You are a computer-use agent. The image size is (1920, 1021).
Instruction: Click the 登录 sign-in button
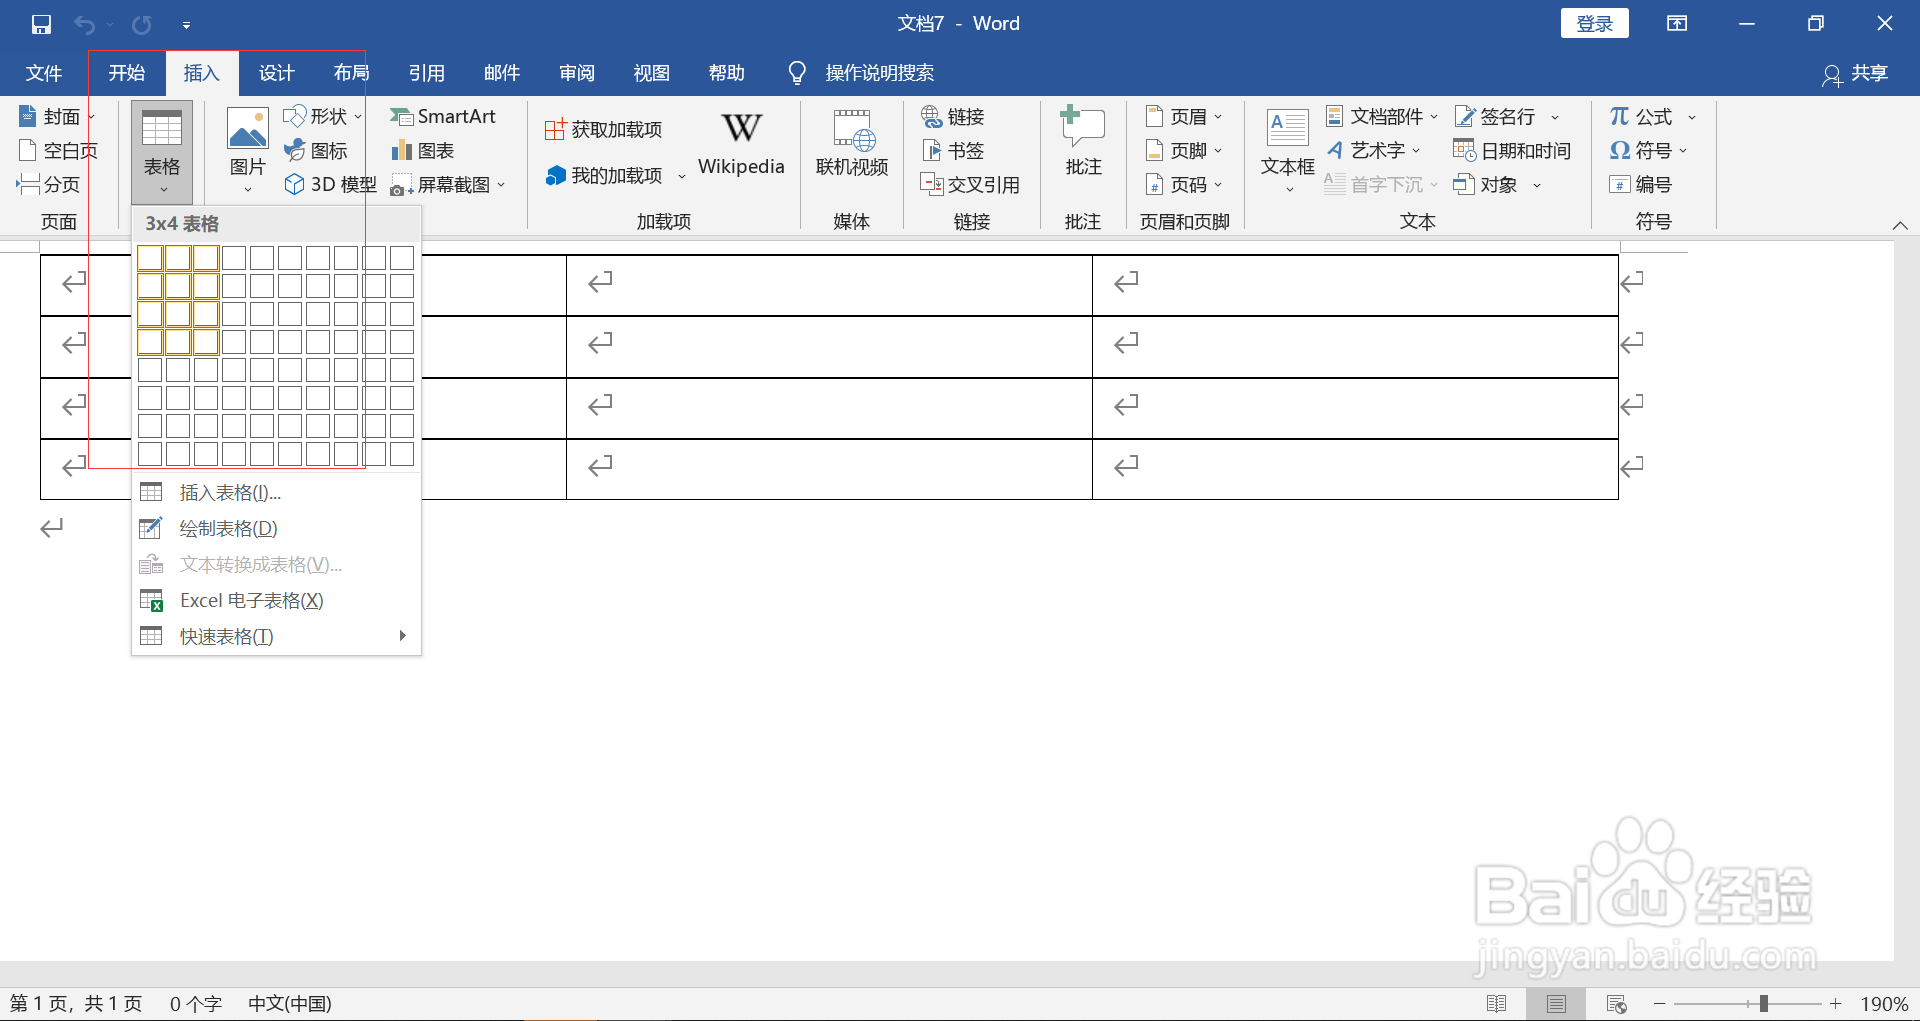point(1595,24)
